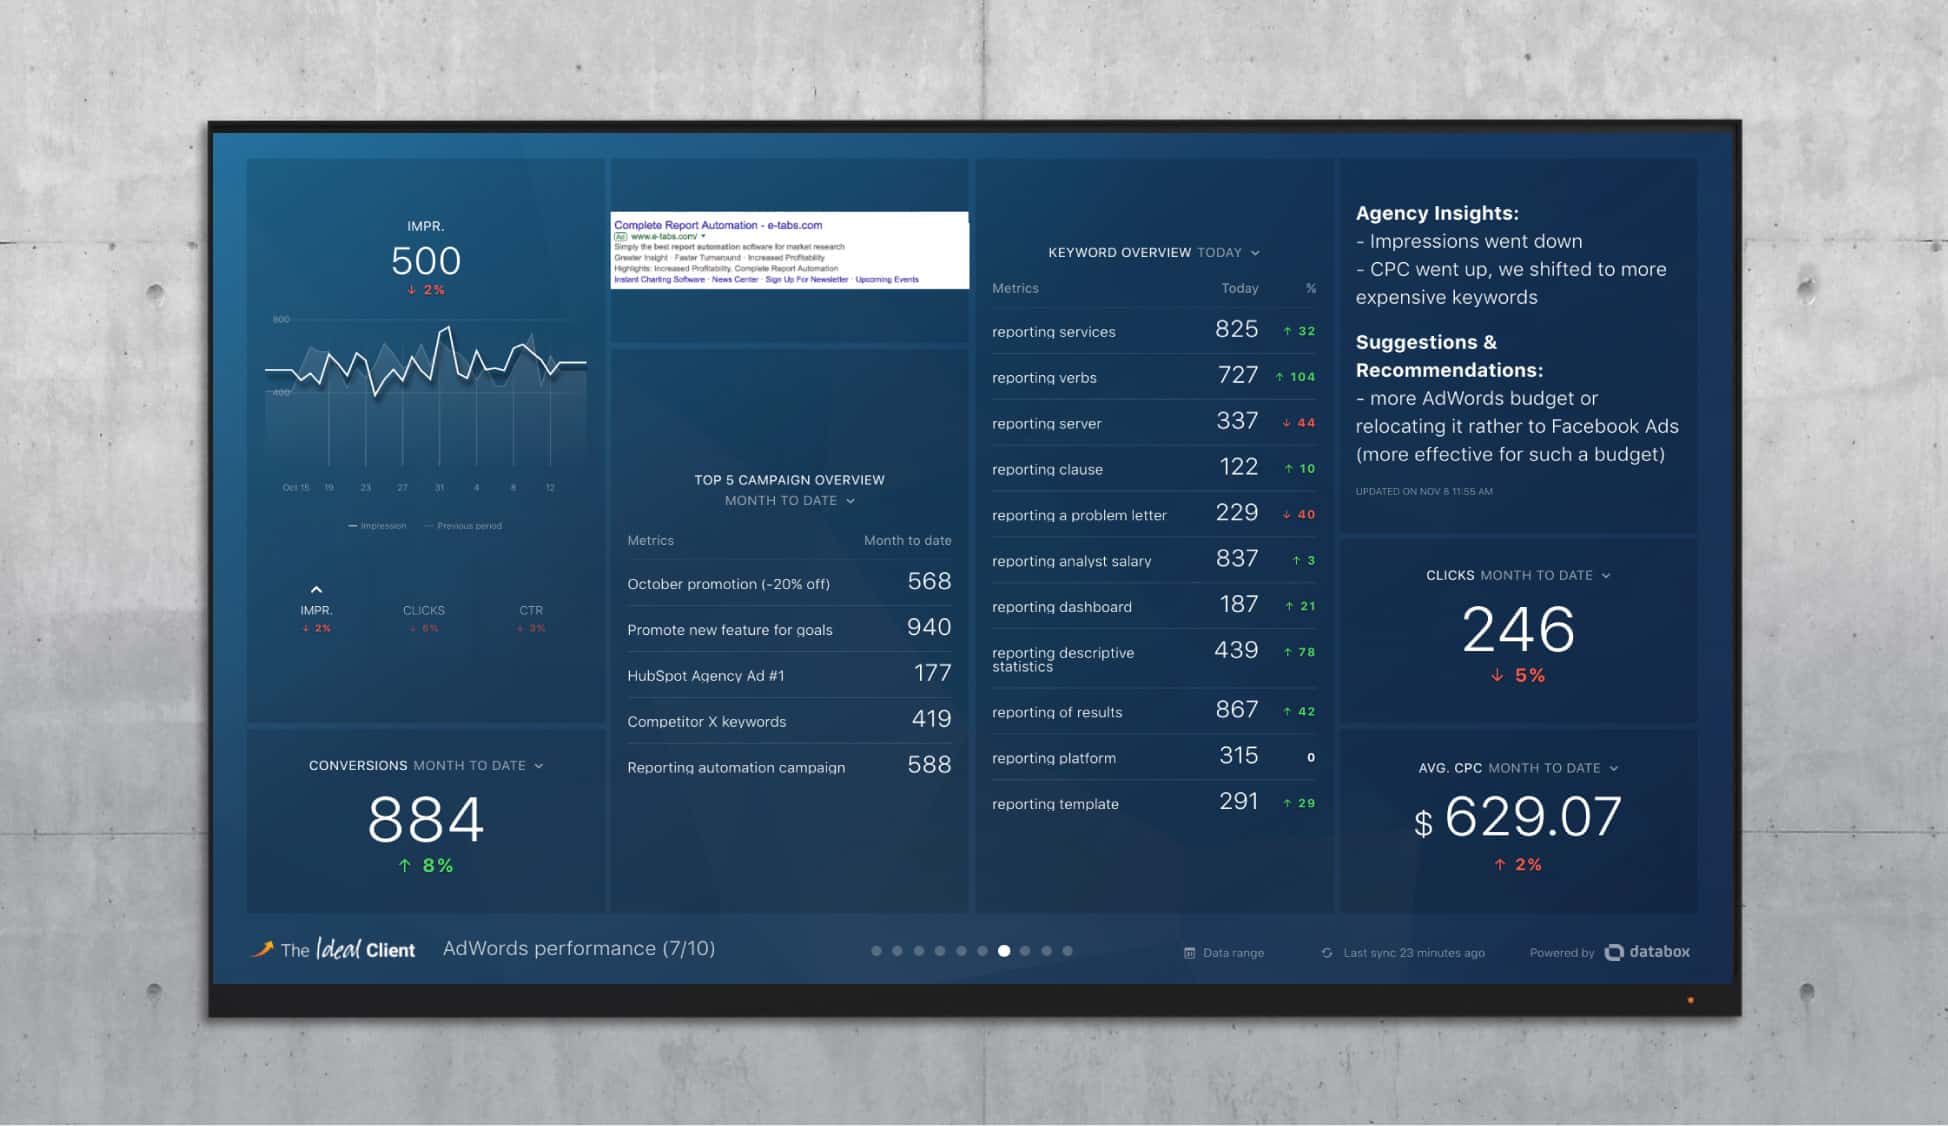Open Keyword Overview Today dropdown
The height and width of the screenshot is (1126, 1948).
coord(1255,253)
